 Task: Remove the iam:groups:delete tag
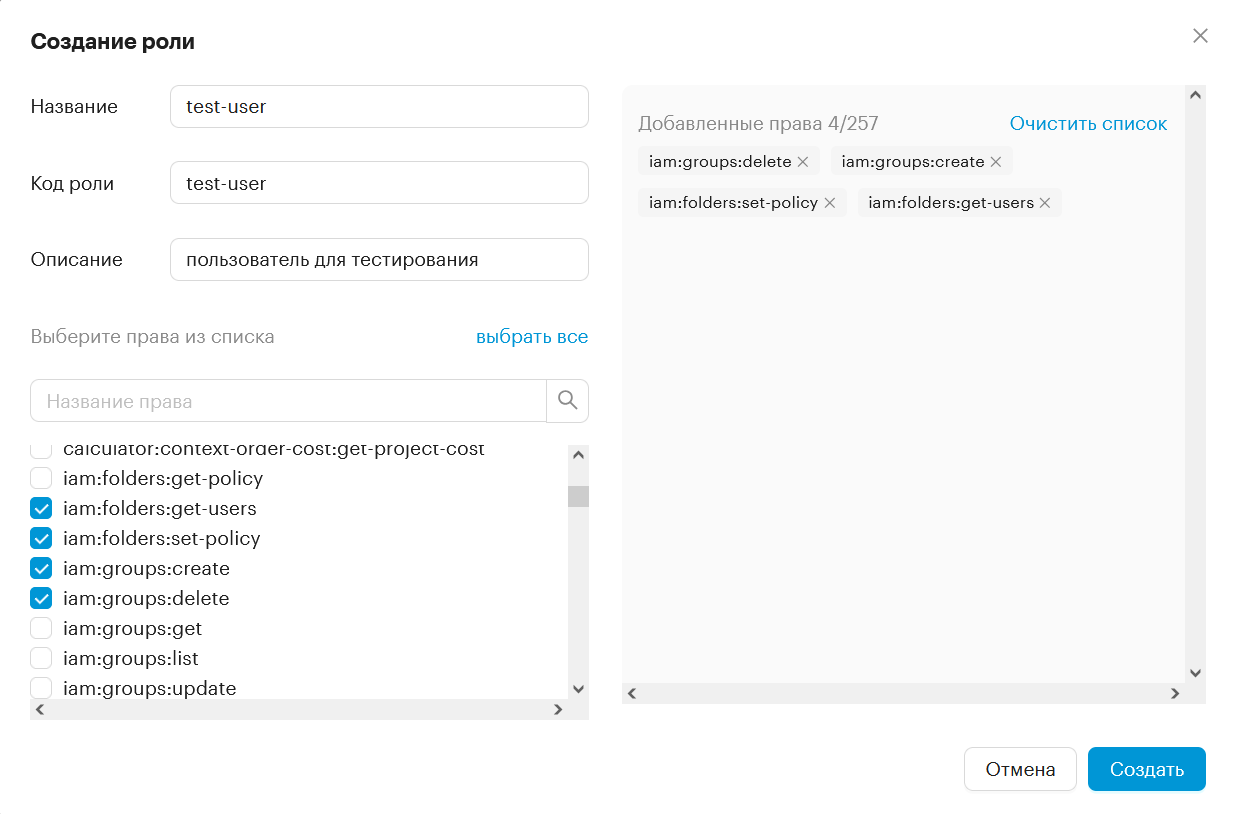click(803, 162)
